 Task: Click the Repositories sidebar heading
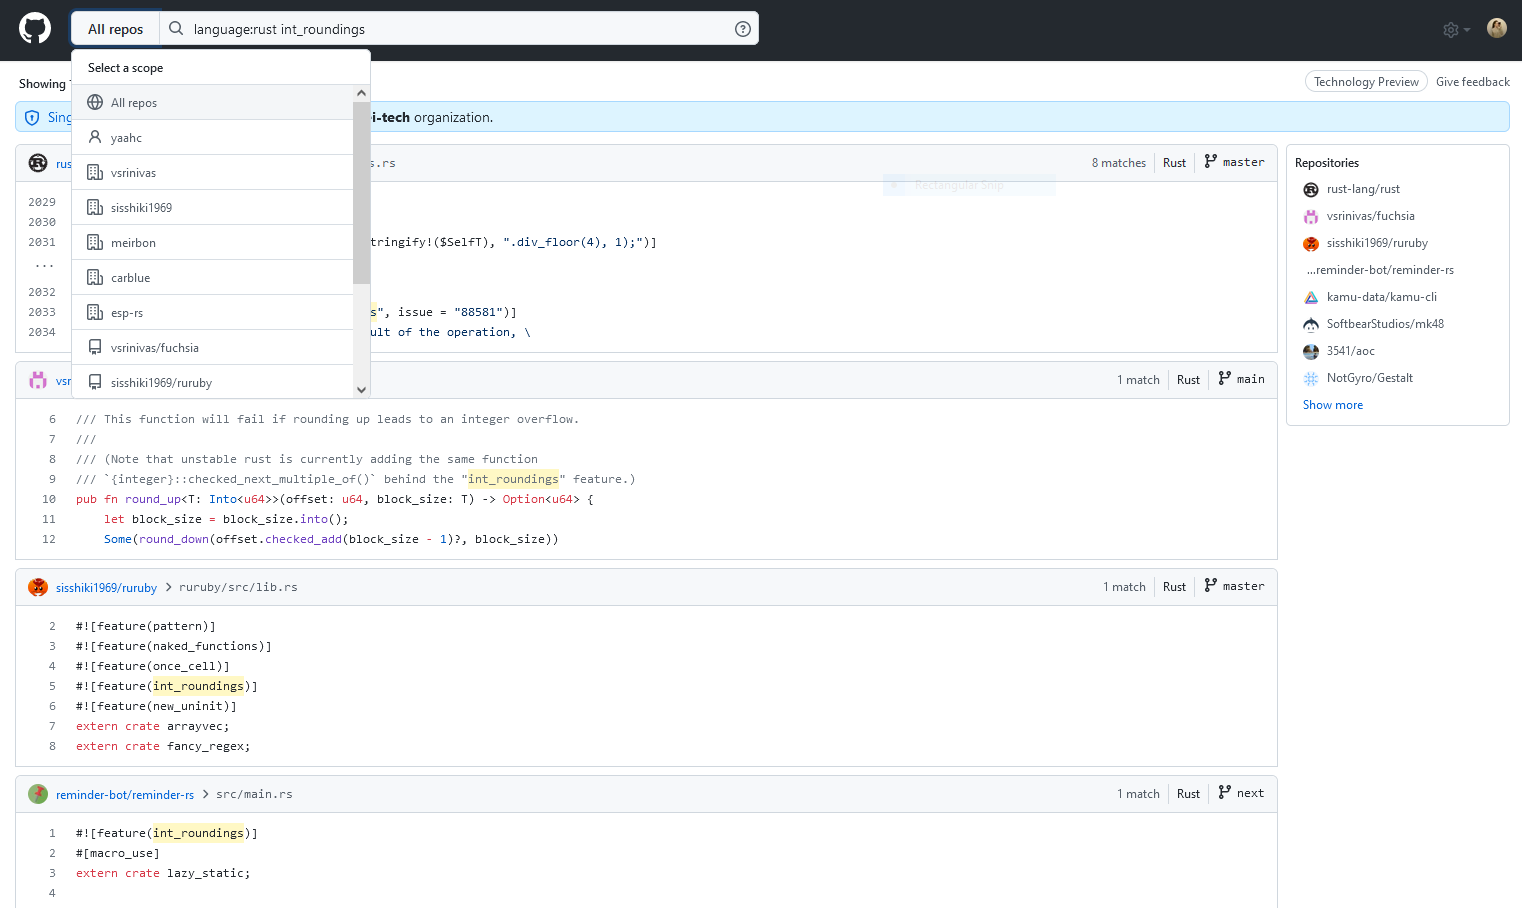(1327, 163)
